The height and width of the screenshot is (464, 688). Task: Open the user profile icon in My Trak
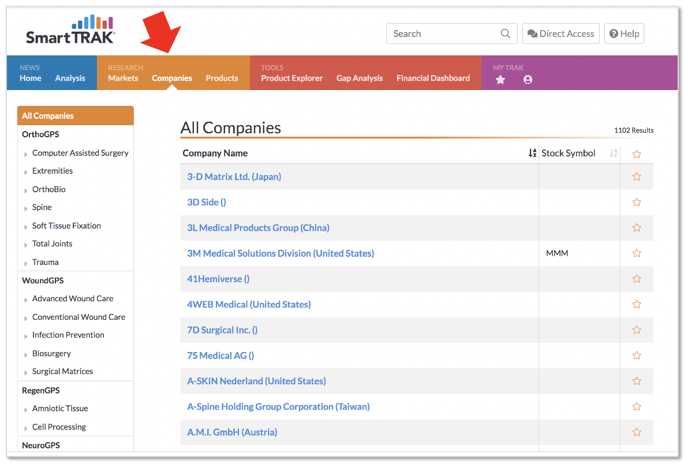[528, 79]
